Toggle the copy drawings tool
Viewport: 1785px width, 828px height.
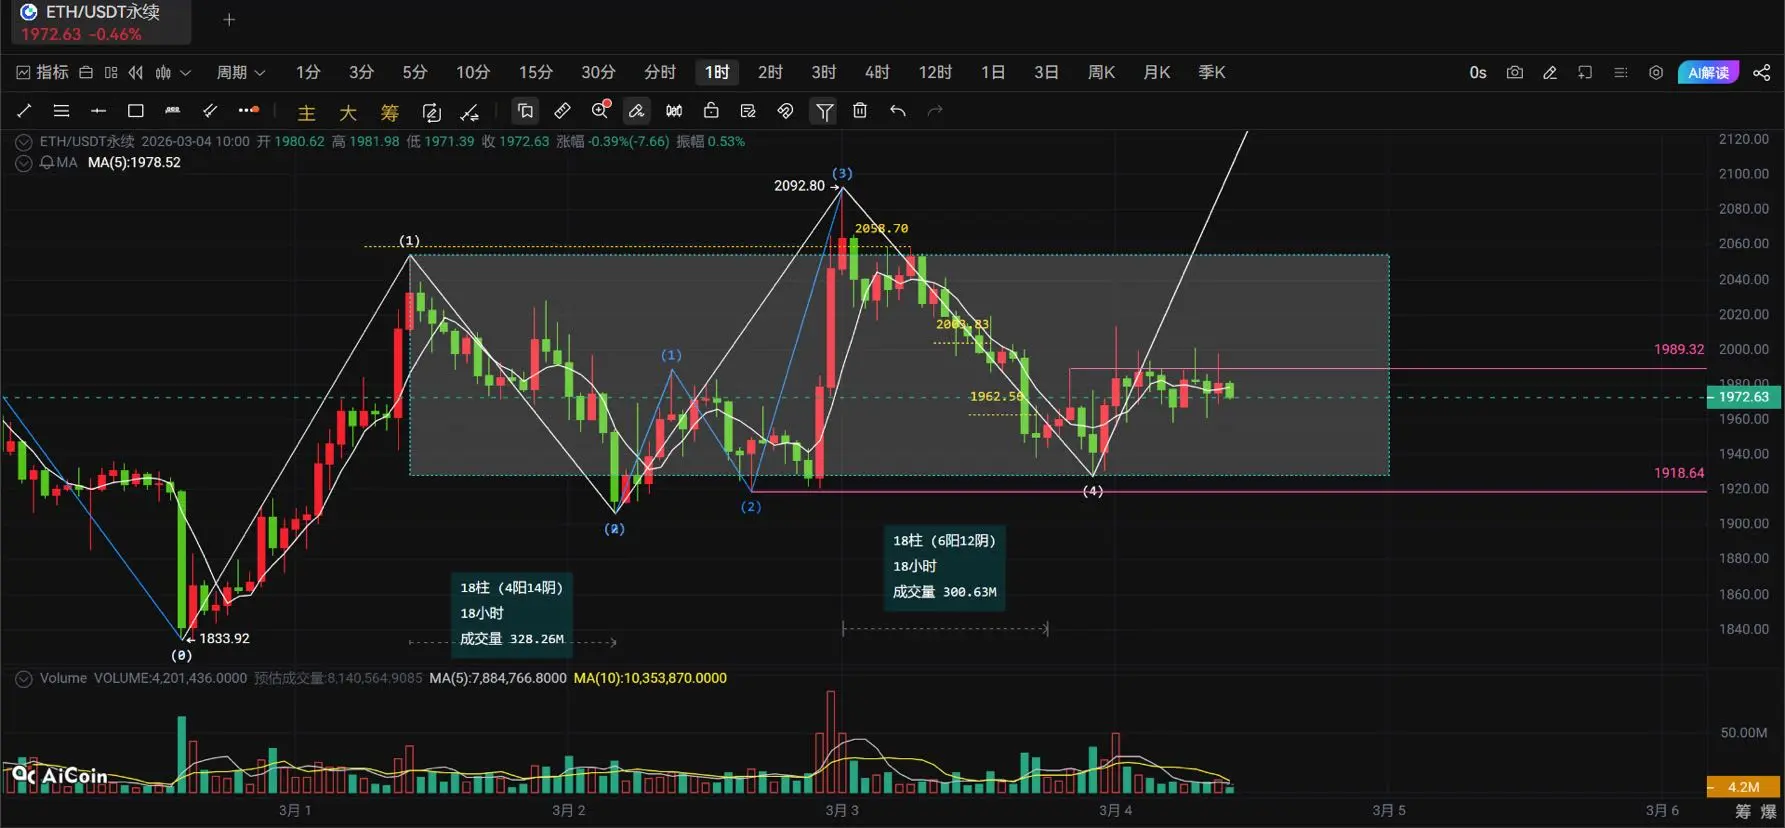tap(526, 111)
